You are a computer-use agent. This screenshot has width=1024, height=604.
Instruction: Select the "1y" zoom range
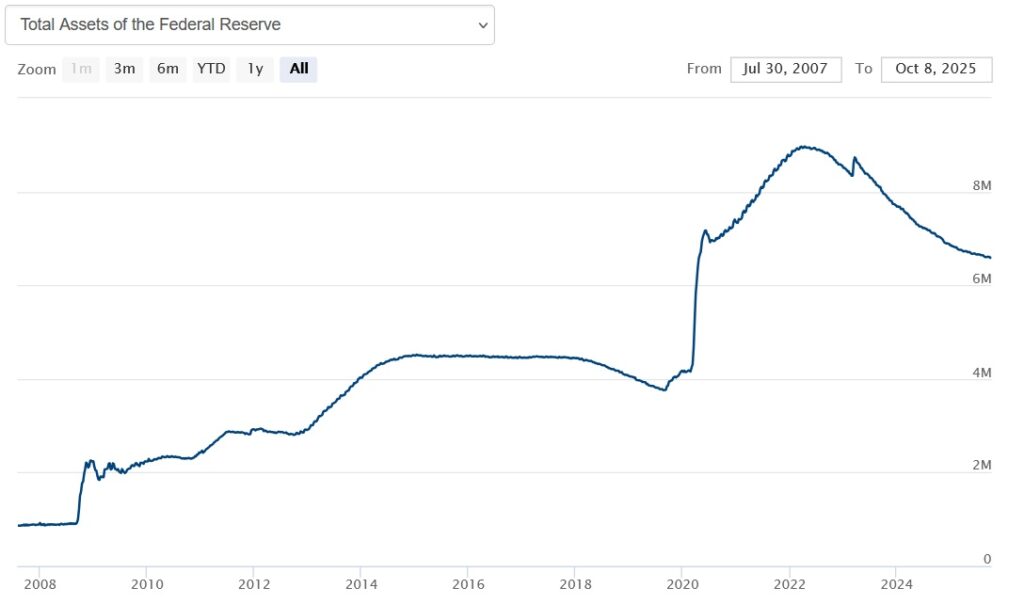click(x=255, y=69)
